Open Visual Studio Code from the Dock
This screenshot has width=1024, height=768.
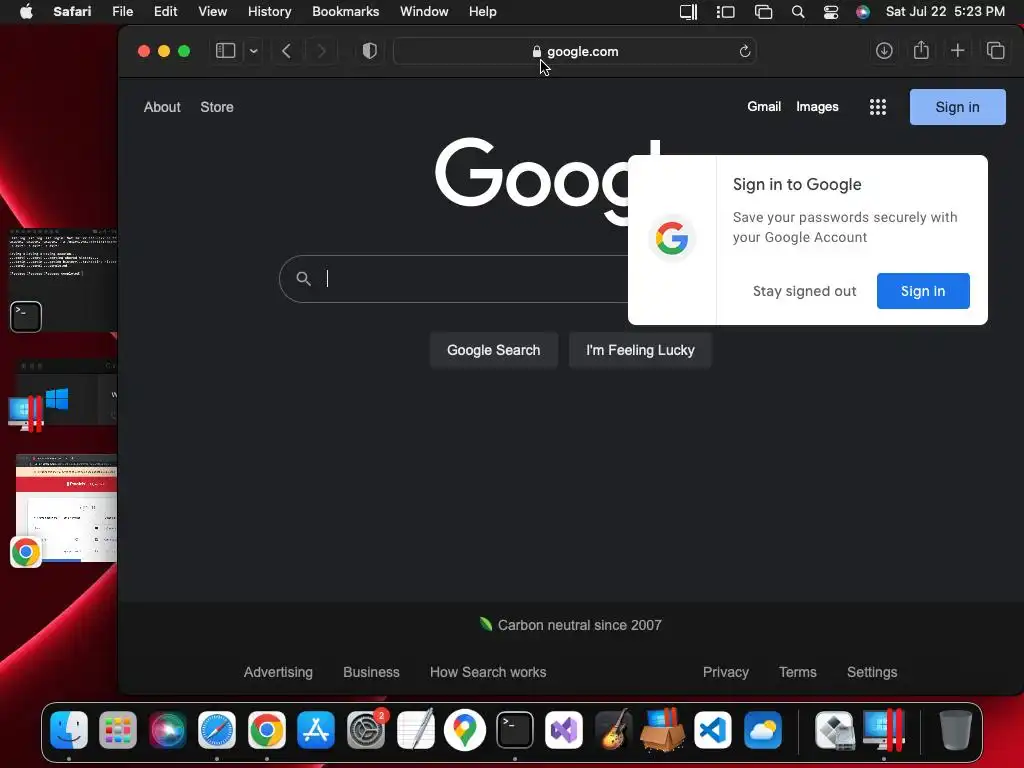click(x=712, y=729)
